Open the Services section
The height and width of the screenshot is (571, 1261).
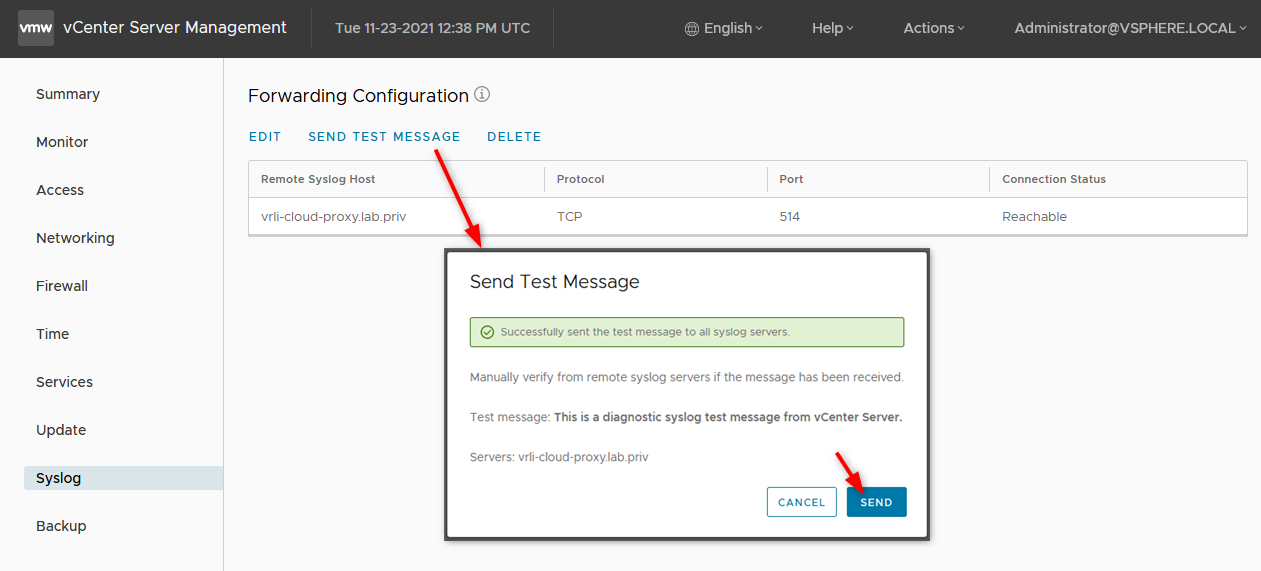pos(64,382)
